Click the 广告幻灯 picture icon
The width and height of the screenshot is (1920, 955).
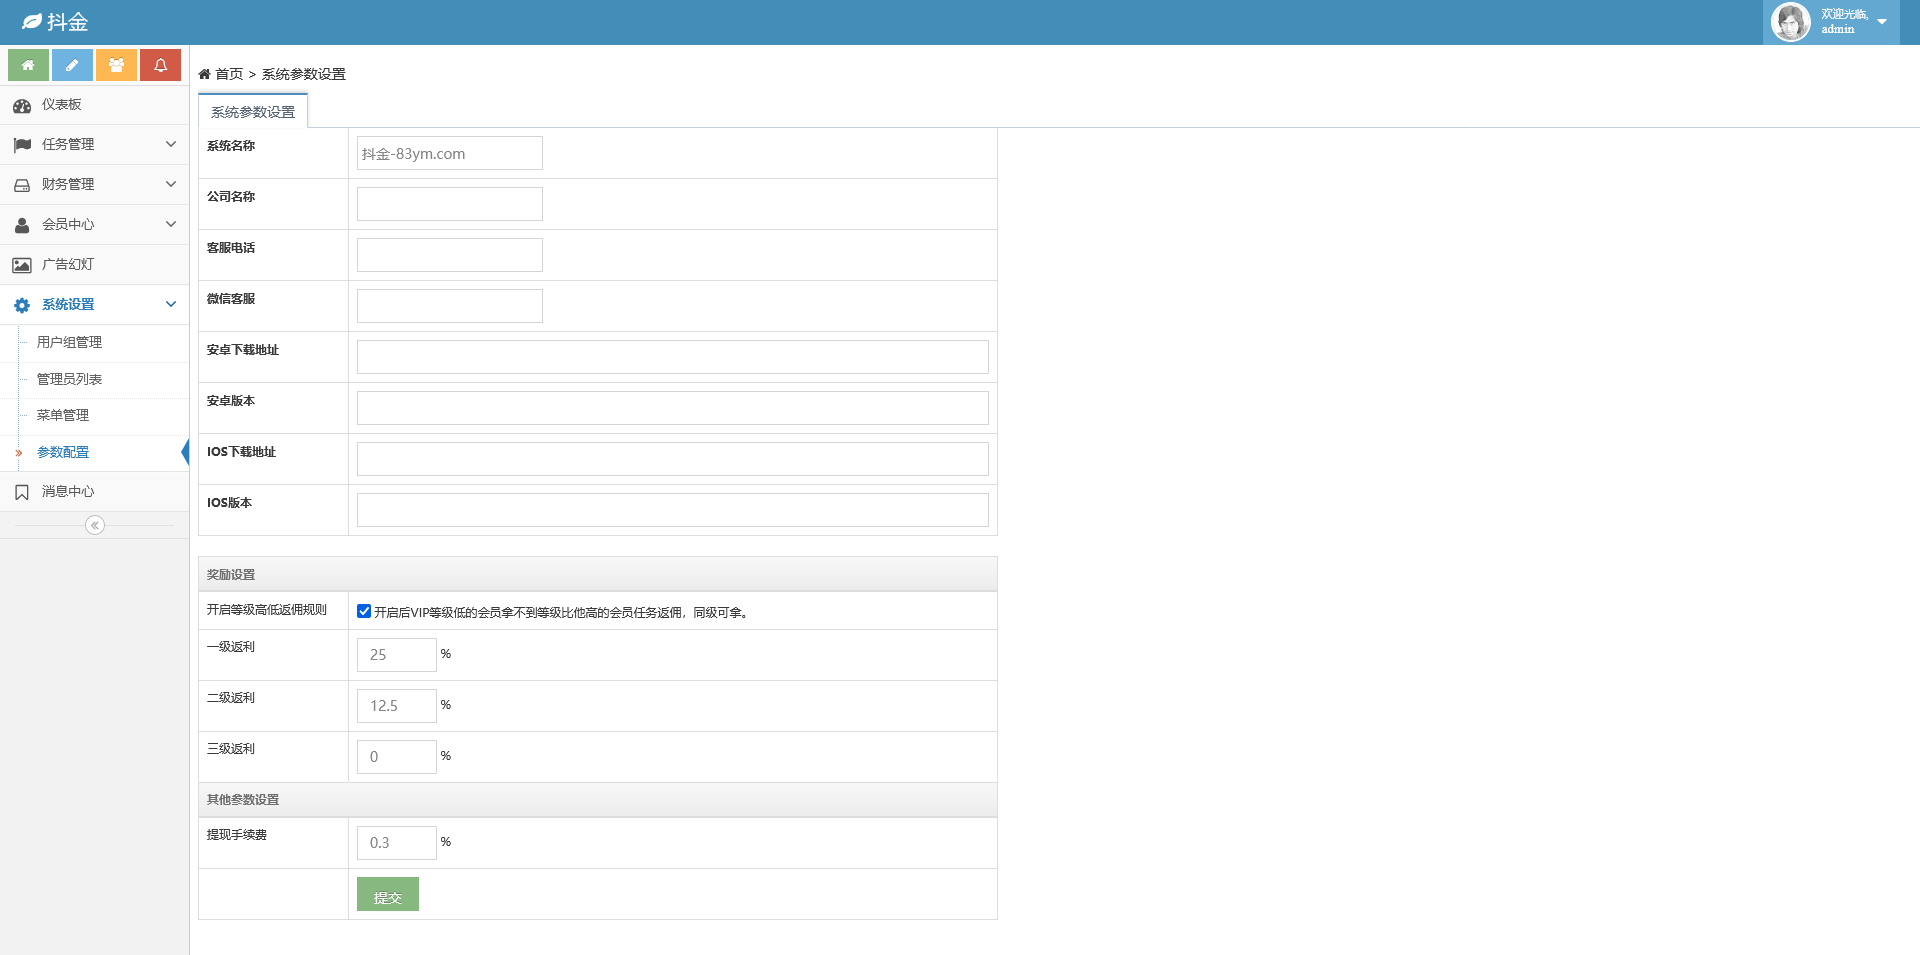coord(22,265)
